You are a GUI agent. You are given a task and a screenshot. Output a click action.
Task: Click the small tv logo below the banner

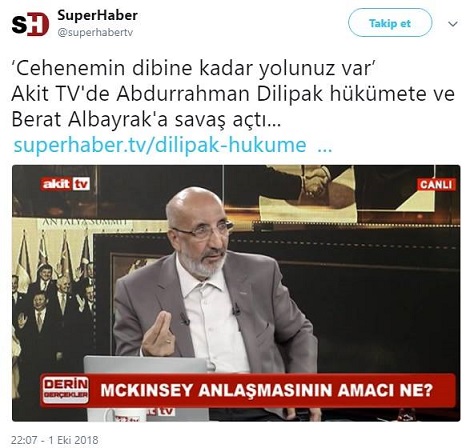click(x=162, y=411)
